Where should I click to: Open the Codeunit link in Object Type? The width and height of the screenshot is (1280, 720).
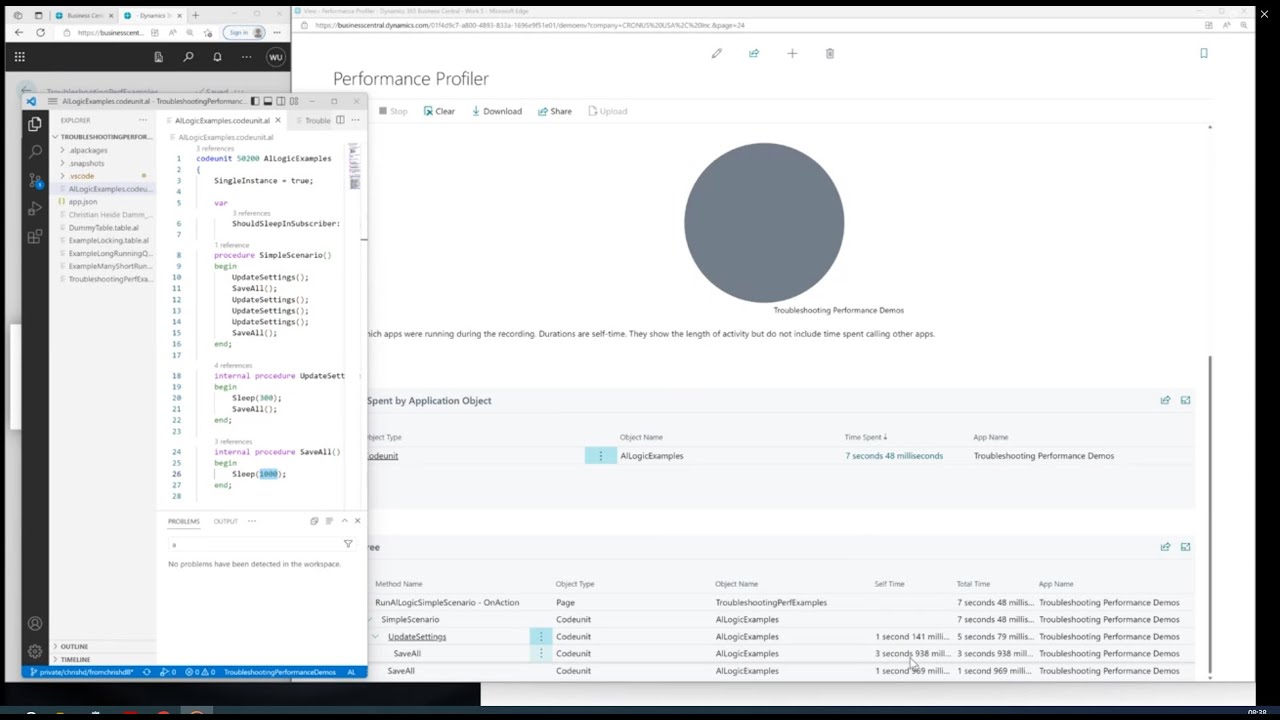382,456
